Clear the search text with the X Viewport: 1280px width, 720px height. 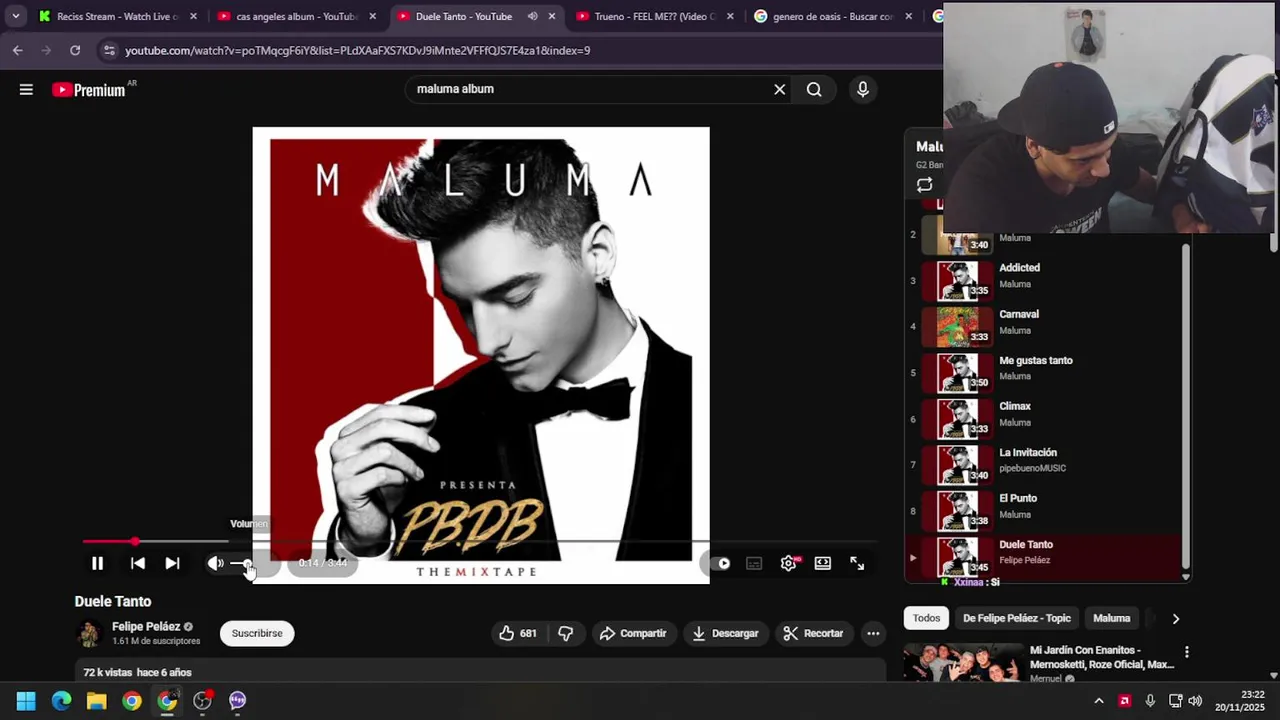780,90
